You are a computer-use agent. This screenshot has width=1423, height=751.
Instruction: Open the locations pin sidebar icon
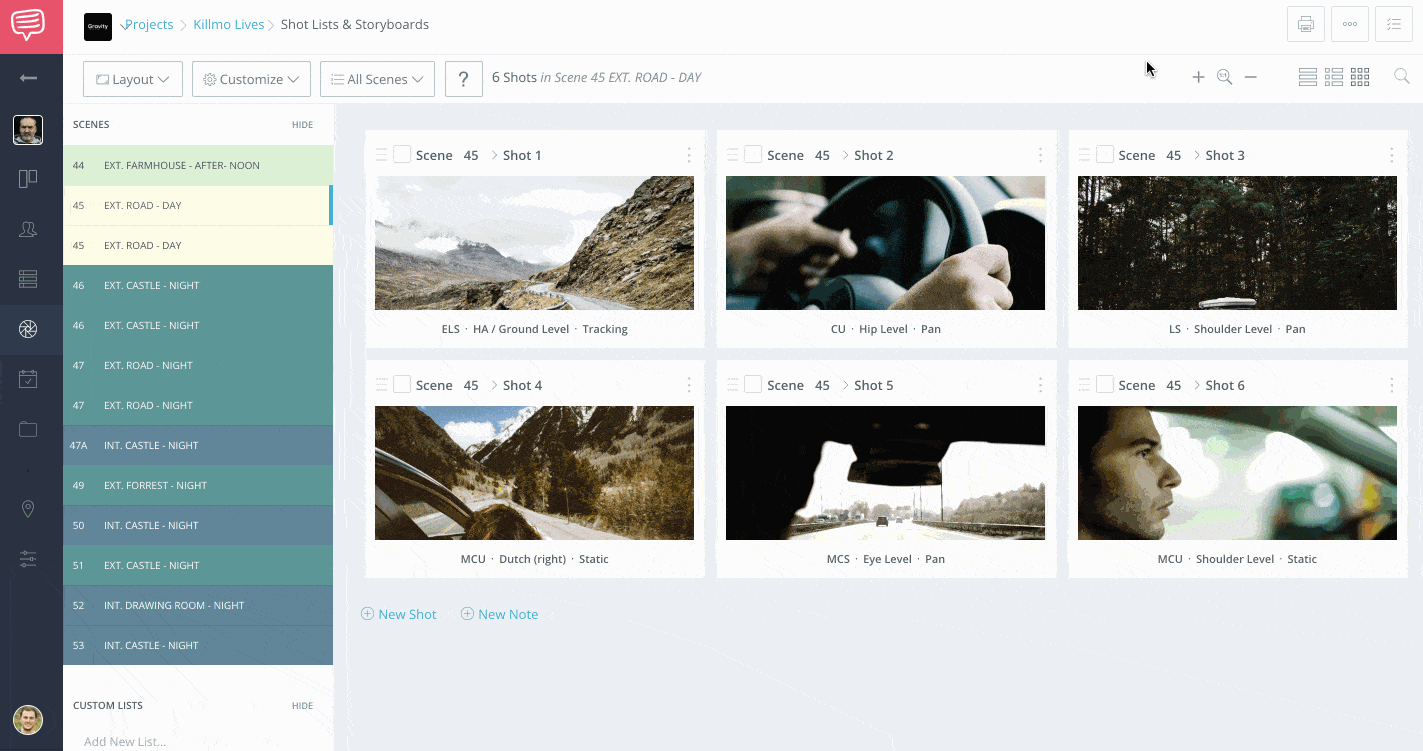(28, 509)
